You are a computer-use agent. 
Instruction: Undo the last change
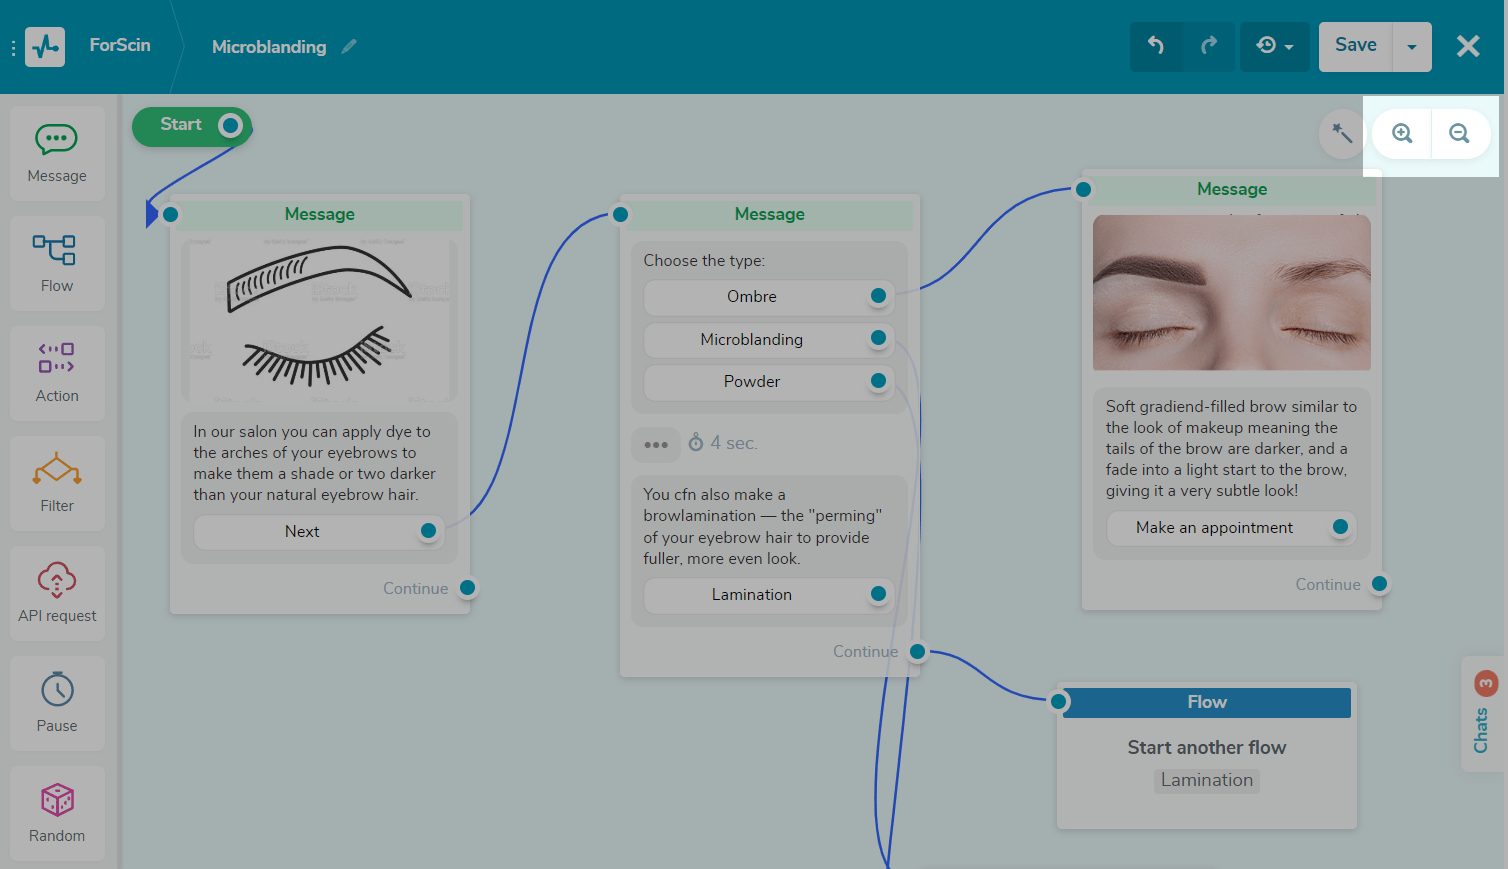pyautogui.click(x=1156, y=46)
